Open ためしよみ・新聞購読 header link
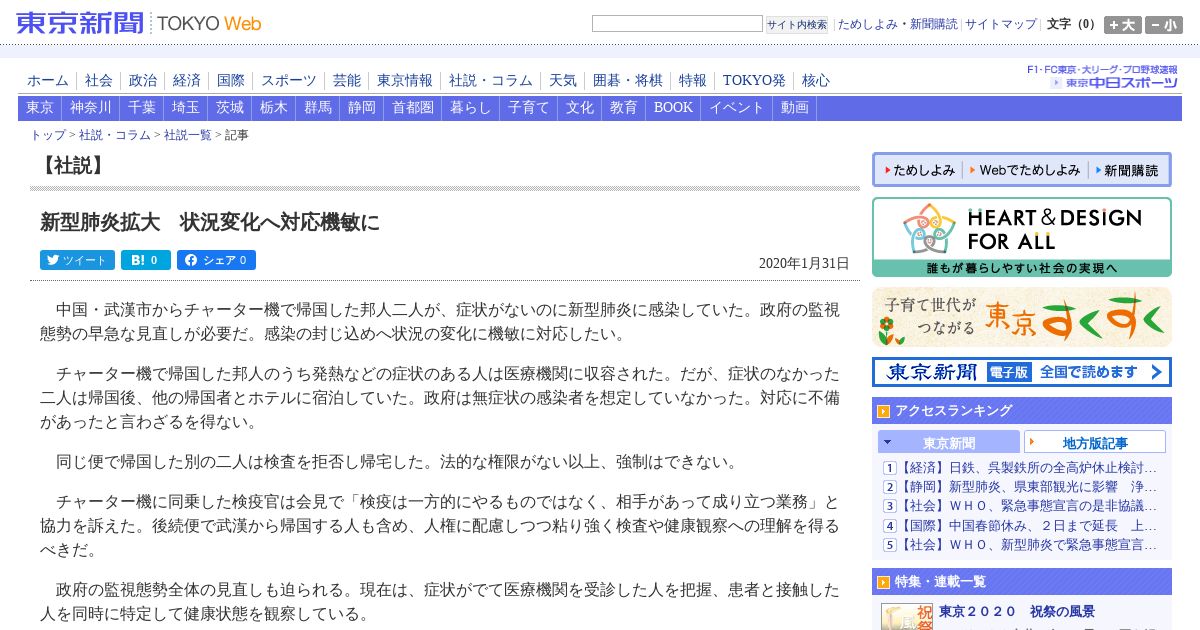Image resolution: width=1200 pixels, height=630 pixels. (x=897, y=24)
